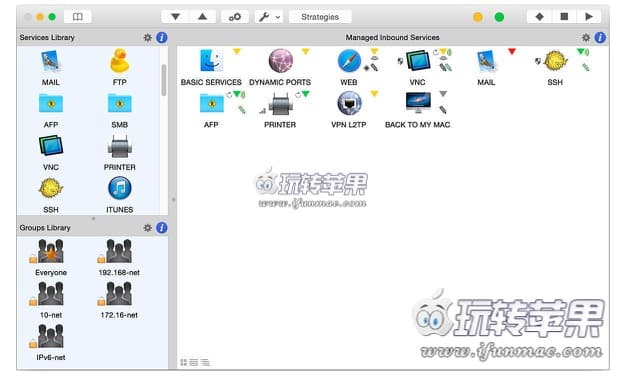Click the pencil edit icon on BACK TO MY MAC
625x378 pixels.
click(x=443, y=109)
